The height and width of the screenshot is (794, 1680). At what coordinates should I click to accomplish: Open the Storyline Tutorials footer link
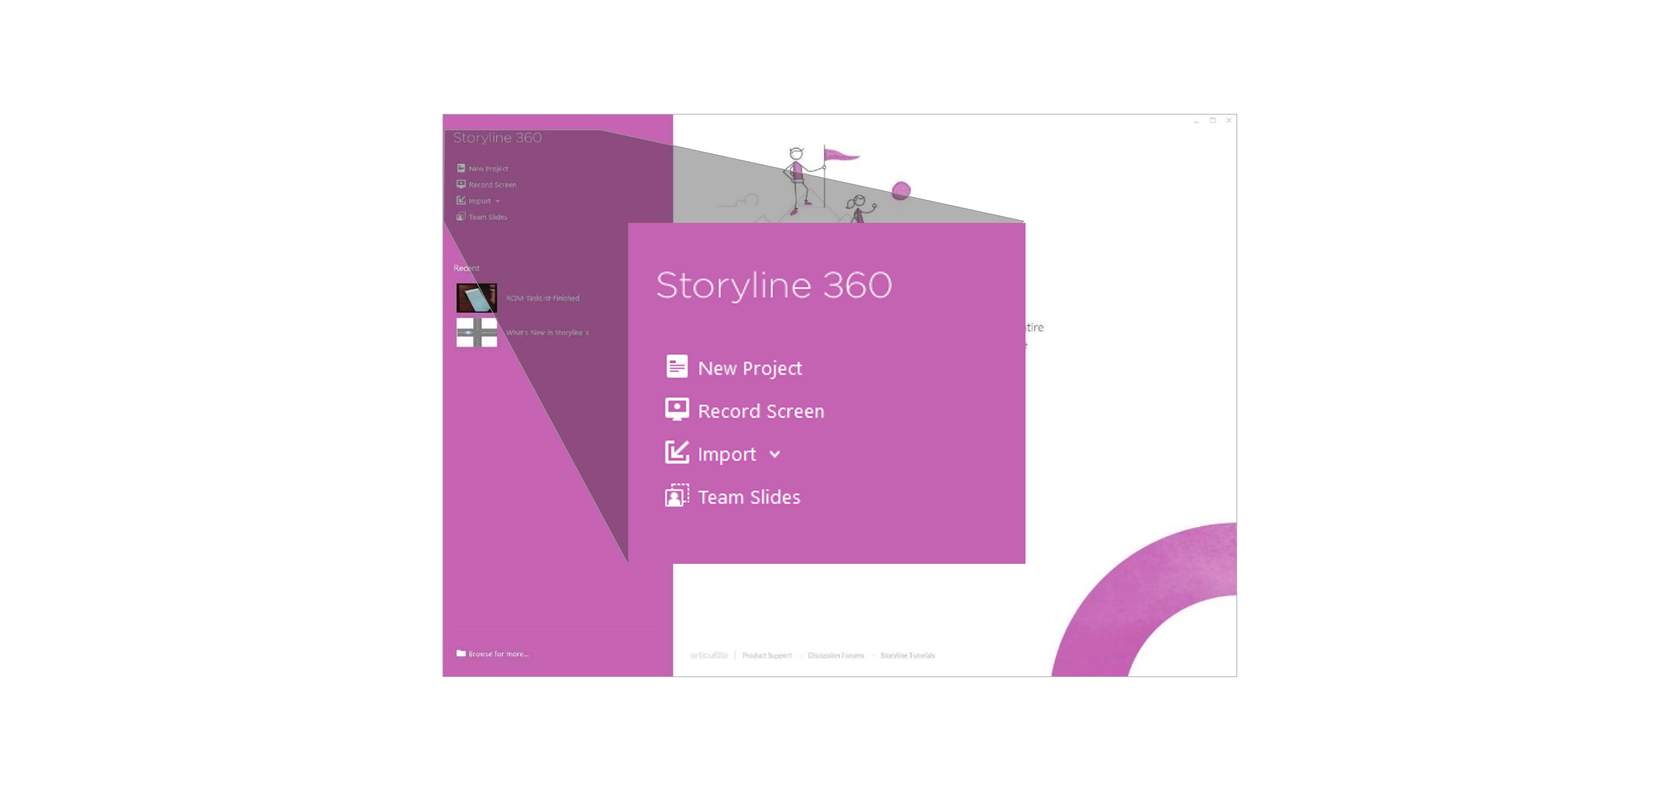(x=908, y=656)
